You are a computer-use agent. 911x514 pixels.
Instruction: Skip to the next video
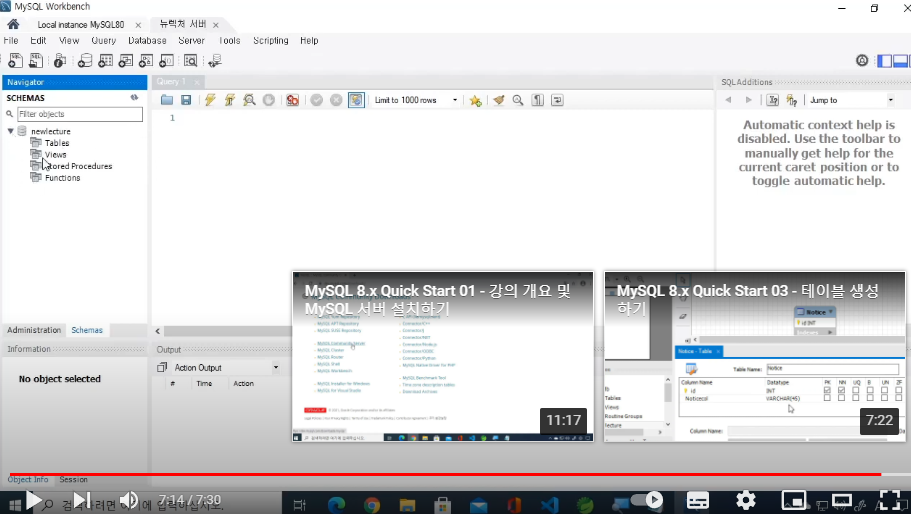pos(81,500)
